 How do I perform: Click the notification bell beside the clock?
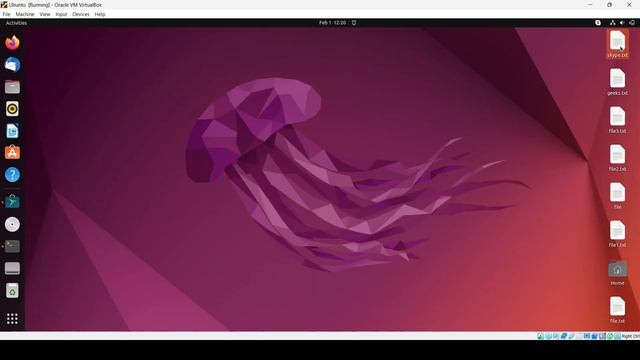tap(354, 23)
